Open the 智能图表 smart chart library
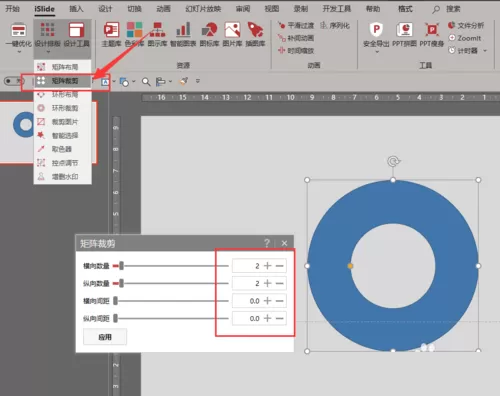The width and height of the screenshot is (500, 396). point(183,34)
